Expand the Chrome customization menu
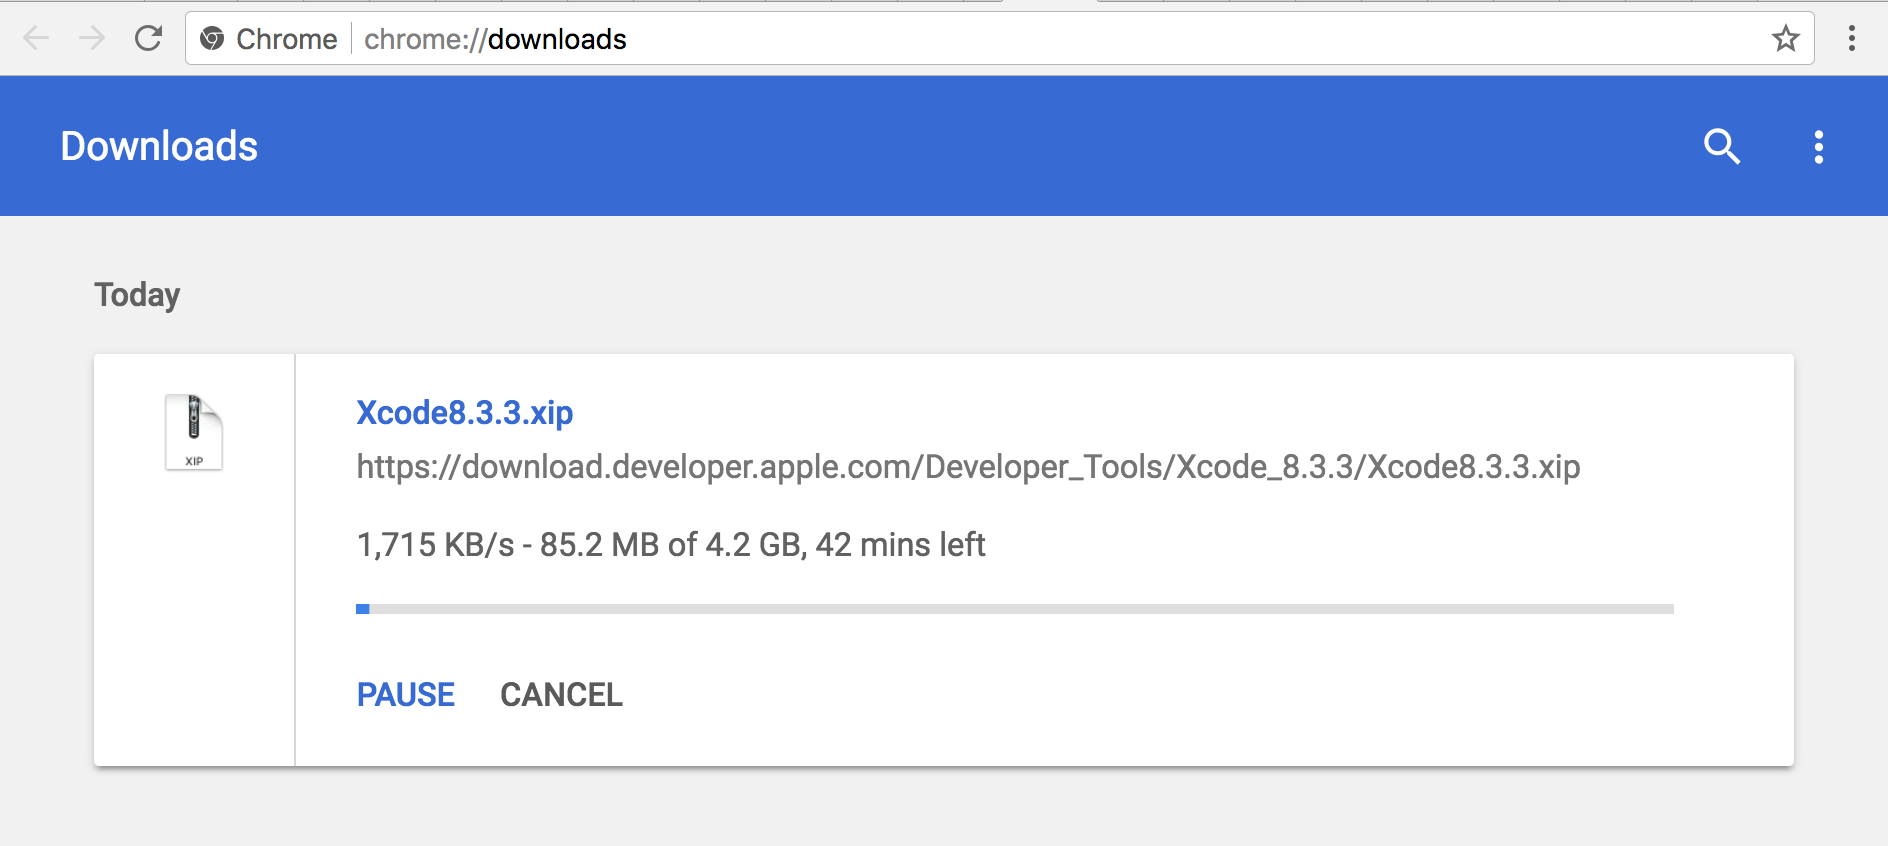 click(x=1851, y=38)
